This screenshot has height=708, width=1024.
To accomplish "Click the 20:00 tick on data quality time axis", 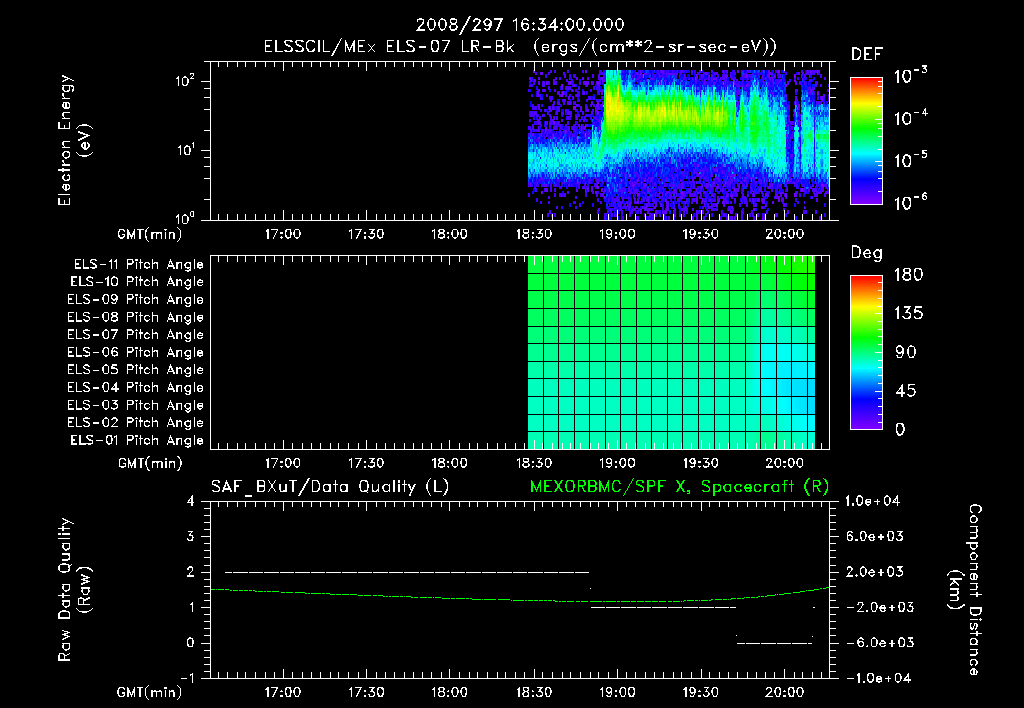I will tap(784, 692).
